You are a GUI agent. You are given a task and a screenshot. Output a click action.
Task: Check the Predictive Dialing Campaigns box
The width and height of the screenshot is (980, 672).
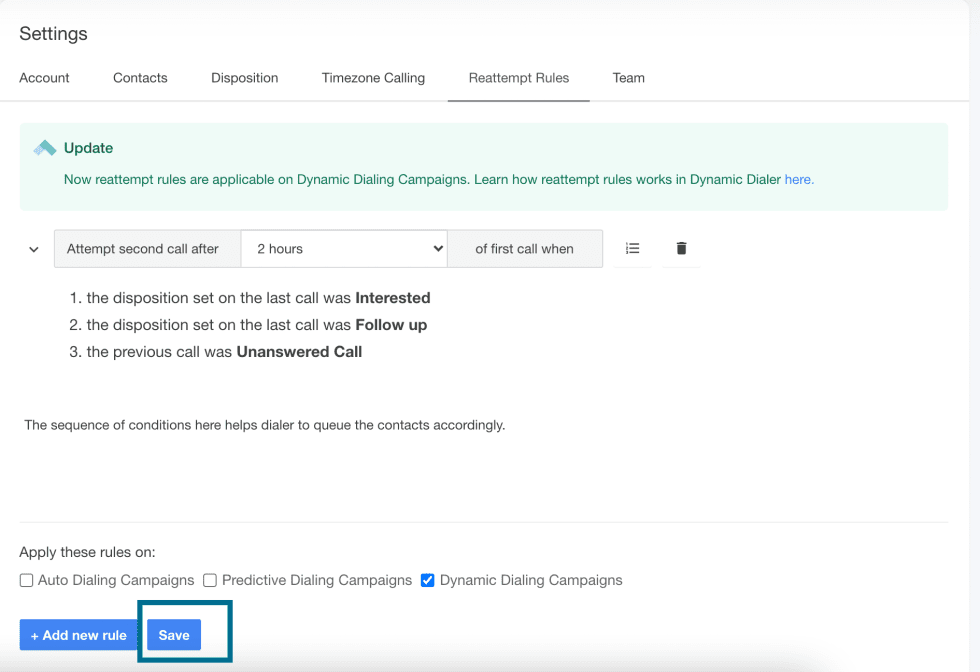[210, 580]
